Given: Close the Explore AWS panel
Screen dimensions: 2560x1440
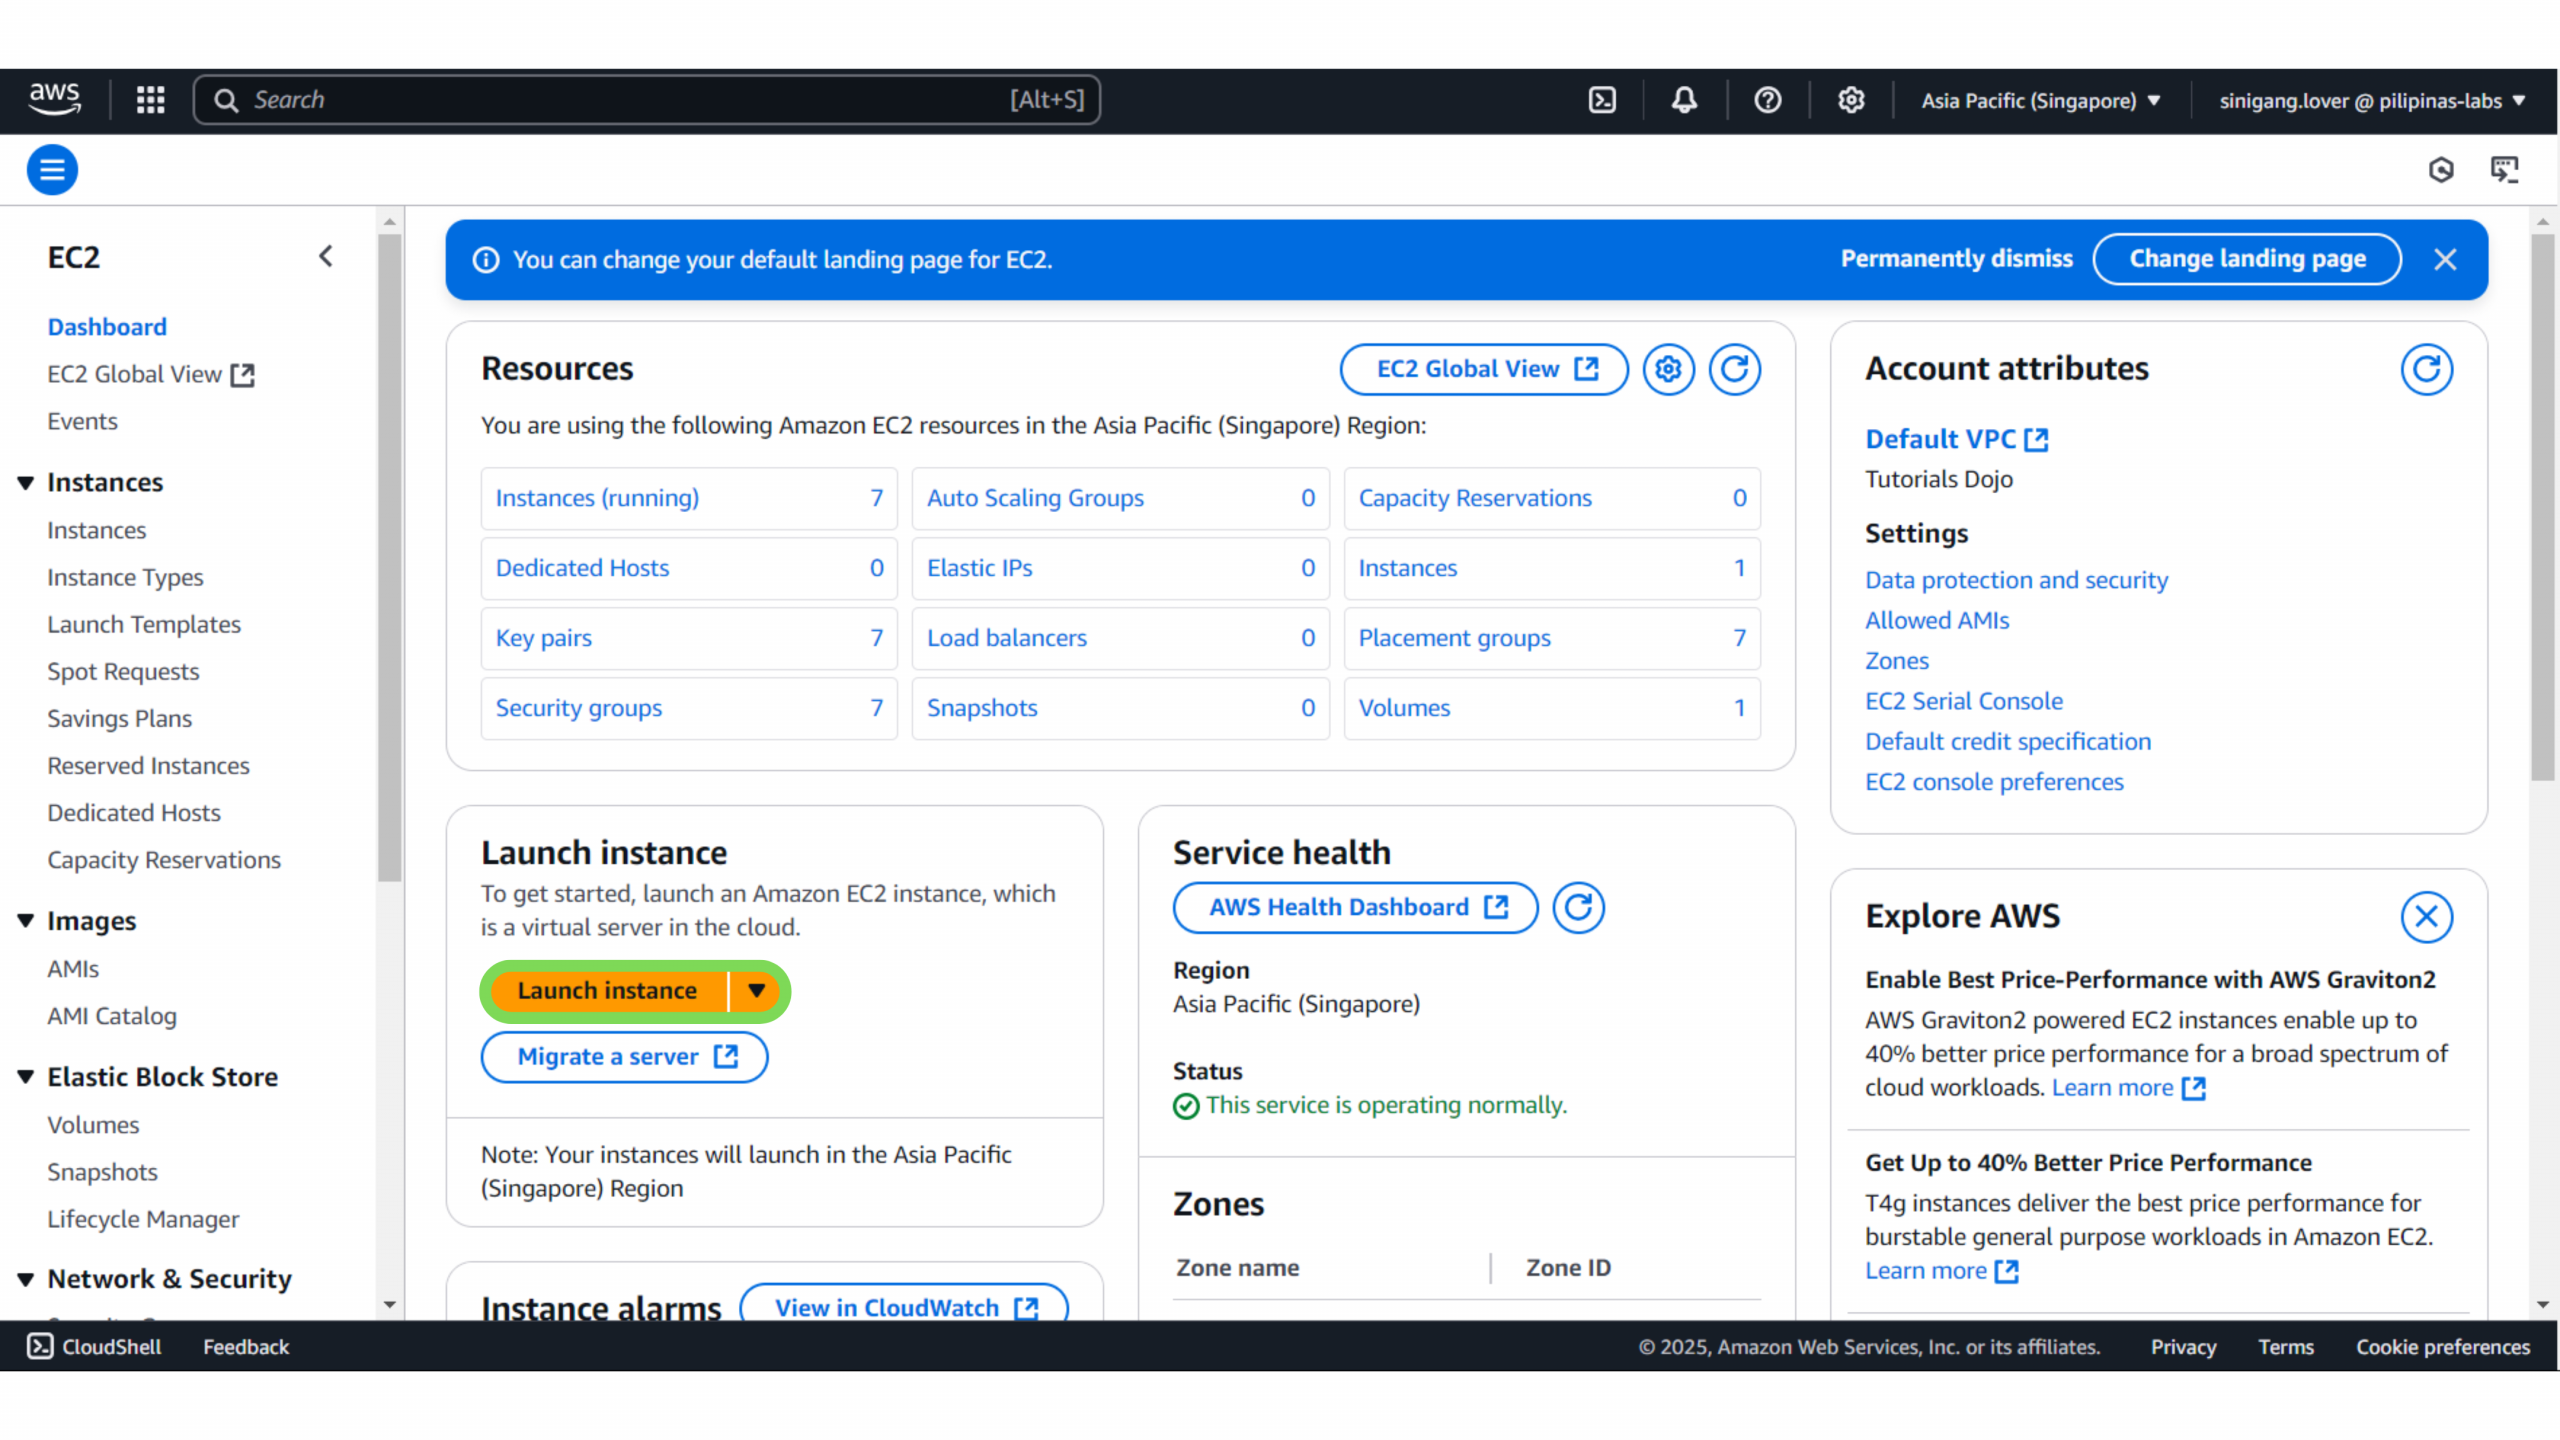Looking at the screenshot, I should click(x=2426, y=916).
